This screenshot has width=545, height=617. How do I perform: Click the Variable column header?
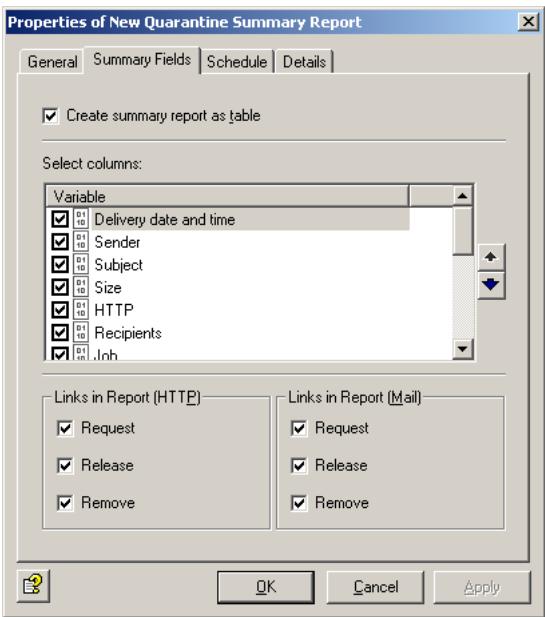pyautogui.click(x=227, y=196)
